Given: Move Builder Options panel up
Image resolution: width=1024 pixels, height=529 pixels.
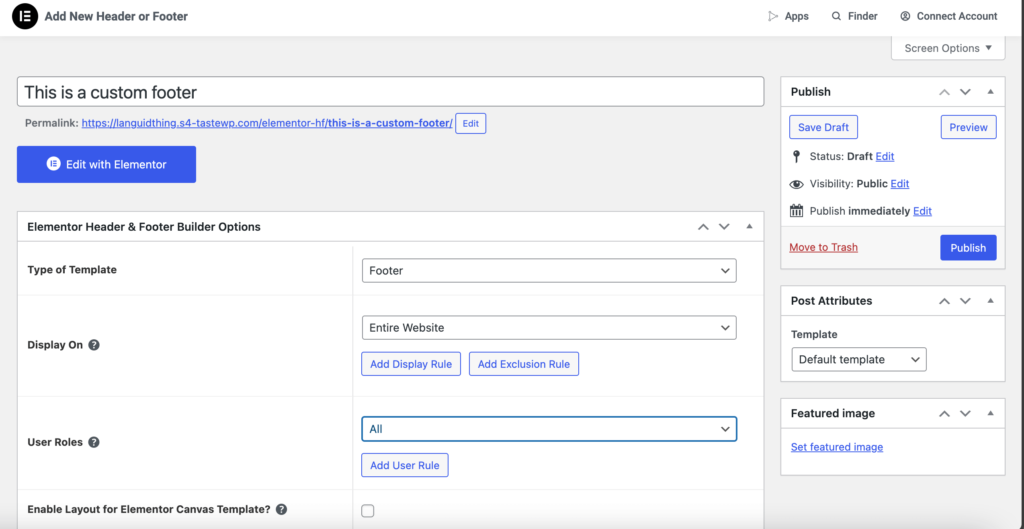Looking at the screenshot, I should (703, 227).
